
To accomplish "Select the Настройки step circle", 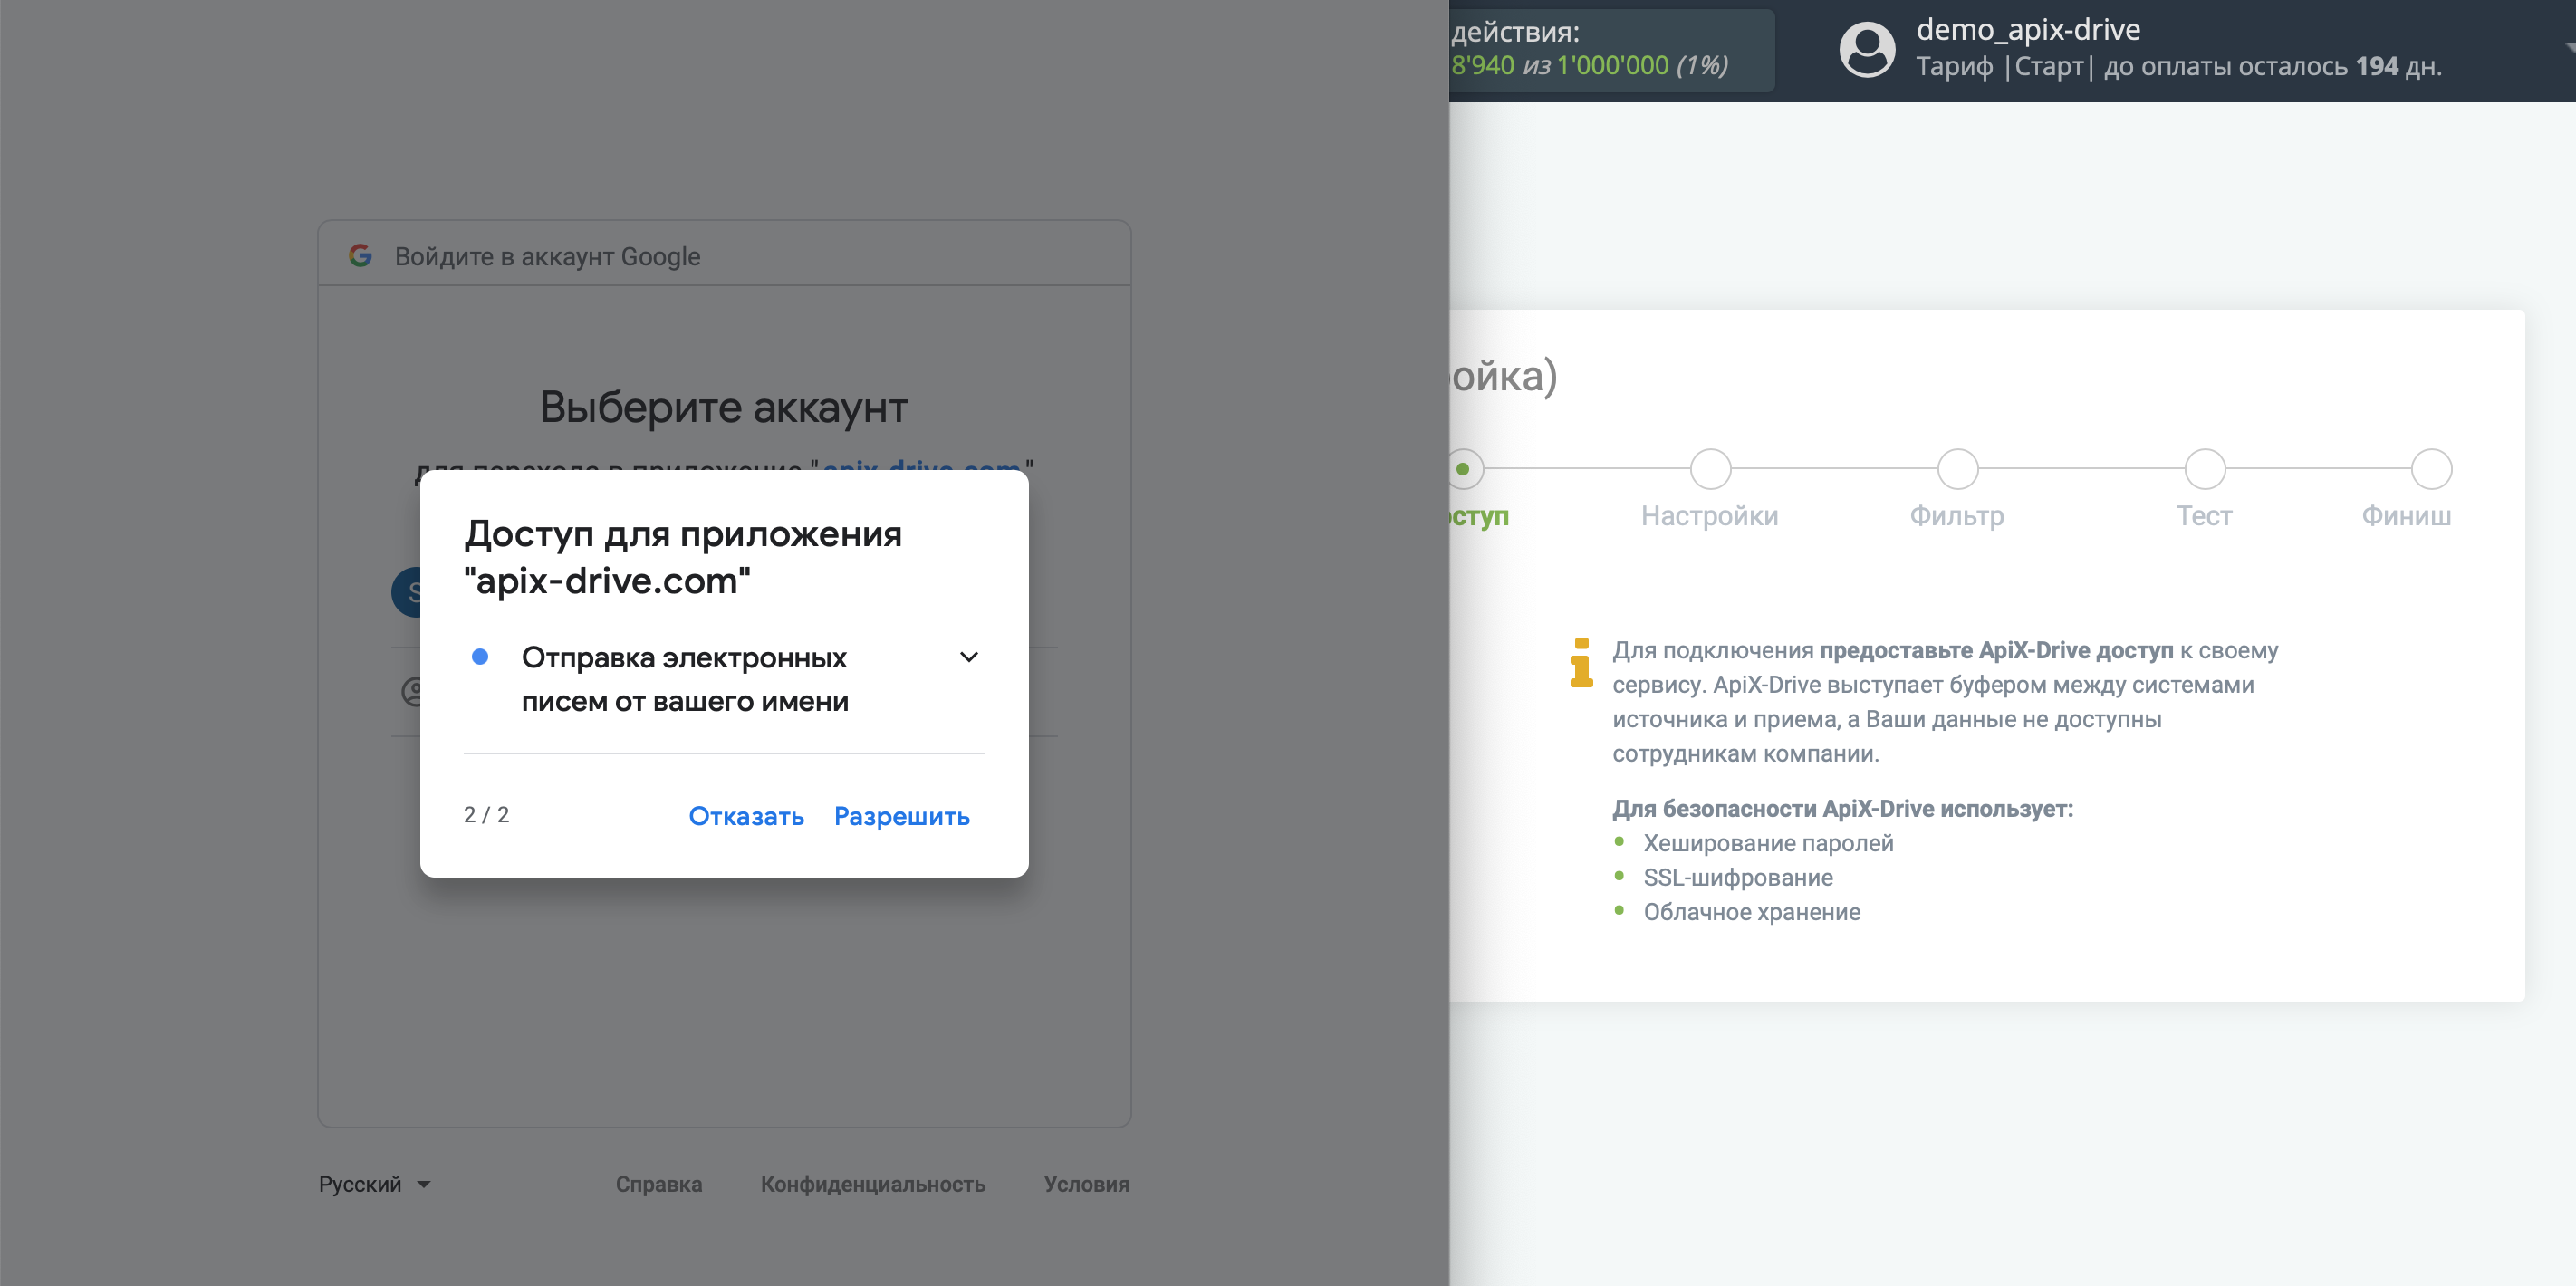I will (1710, 469).
